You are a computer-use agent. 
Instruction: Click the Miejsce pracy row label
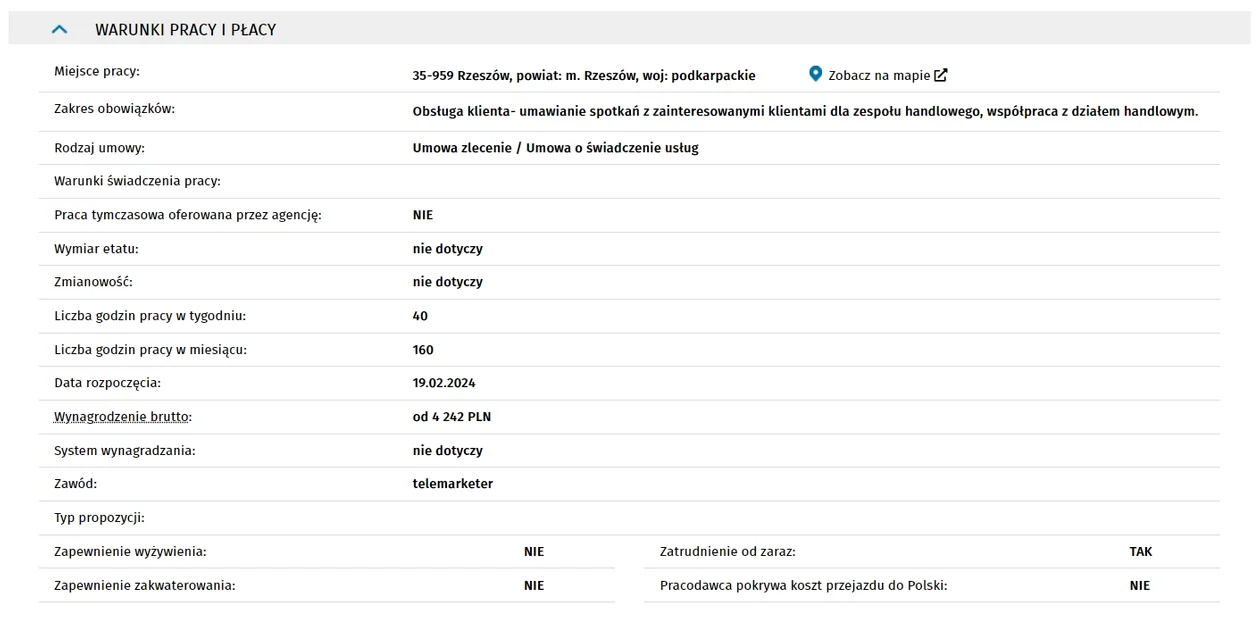coord(97,72)
